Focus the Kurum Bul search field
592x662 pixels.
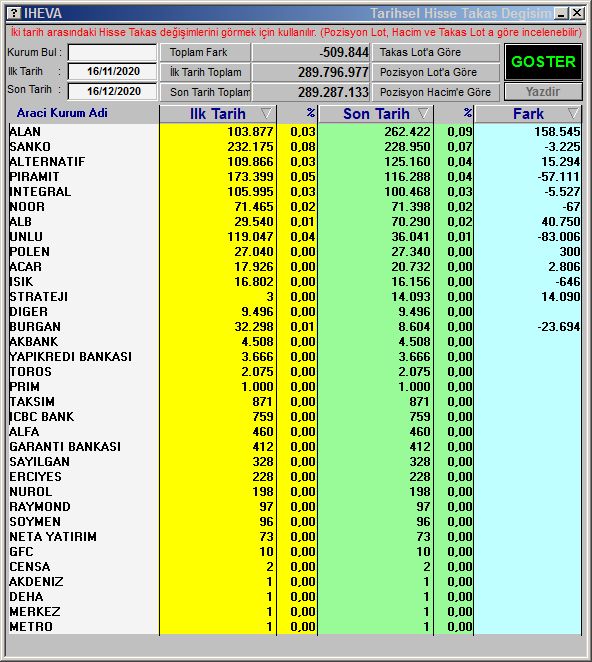pyautogui.click(x=112, y=53)
